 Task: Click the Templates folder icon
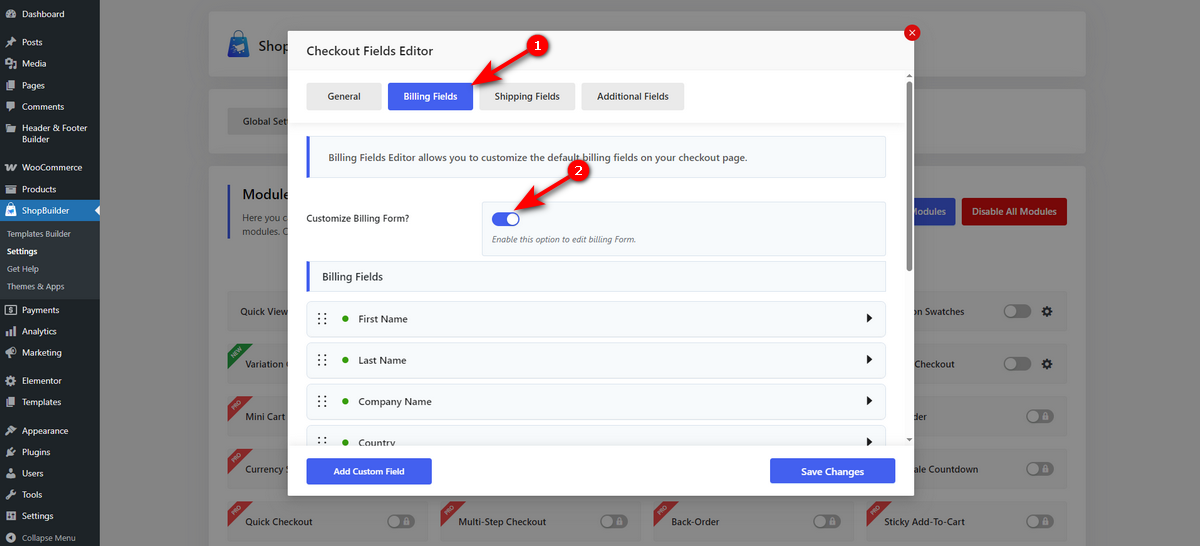point(10,402)
